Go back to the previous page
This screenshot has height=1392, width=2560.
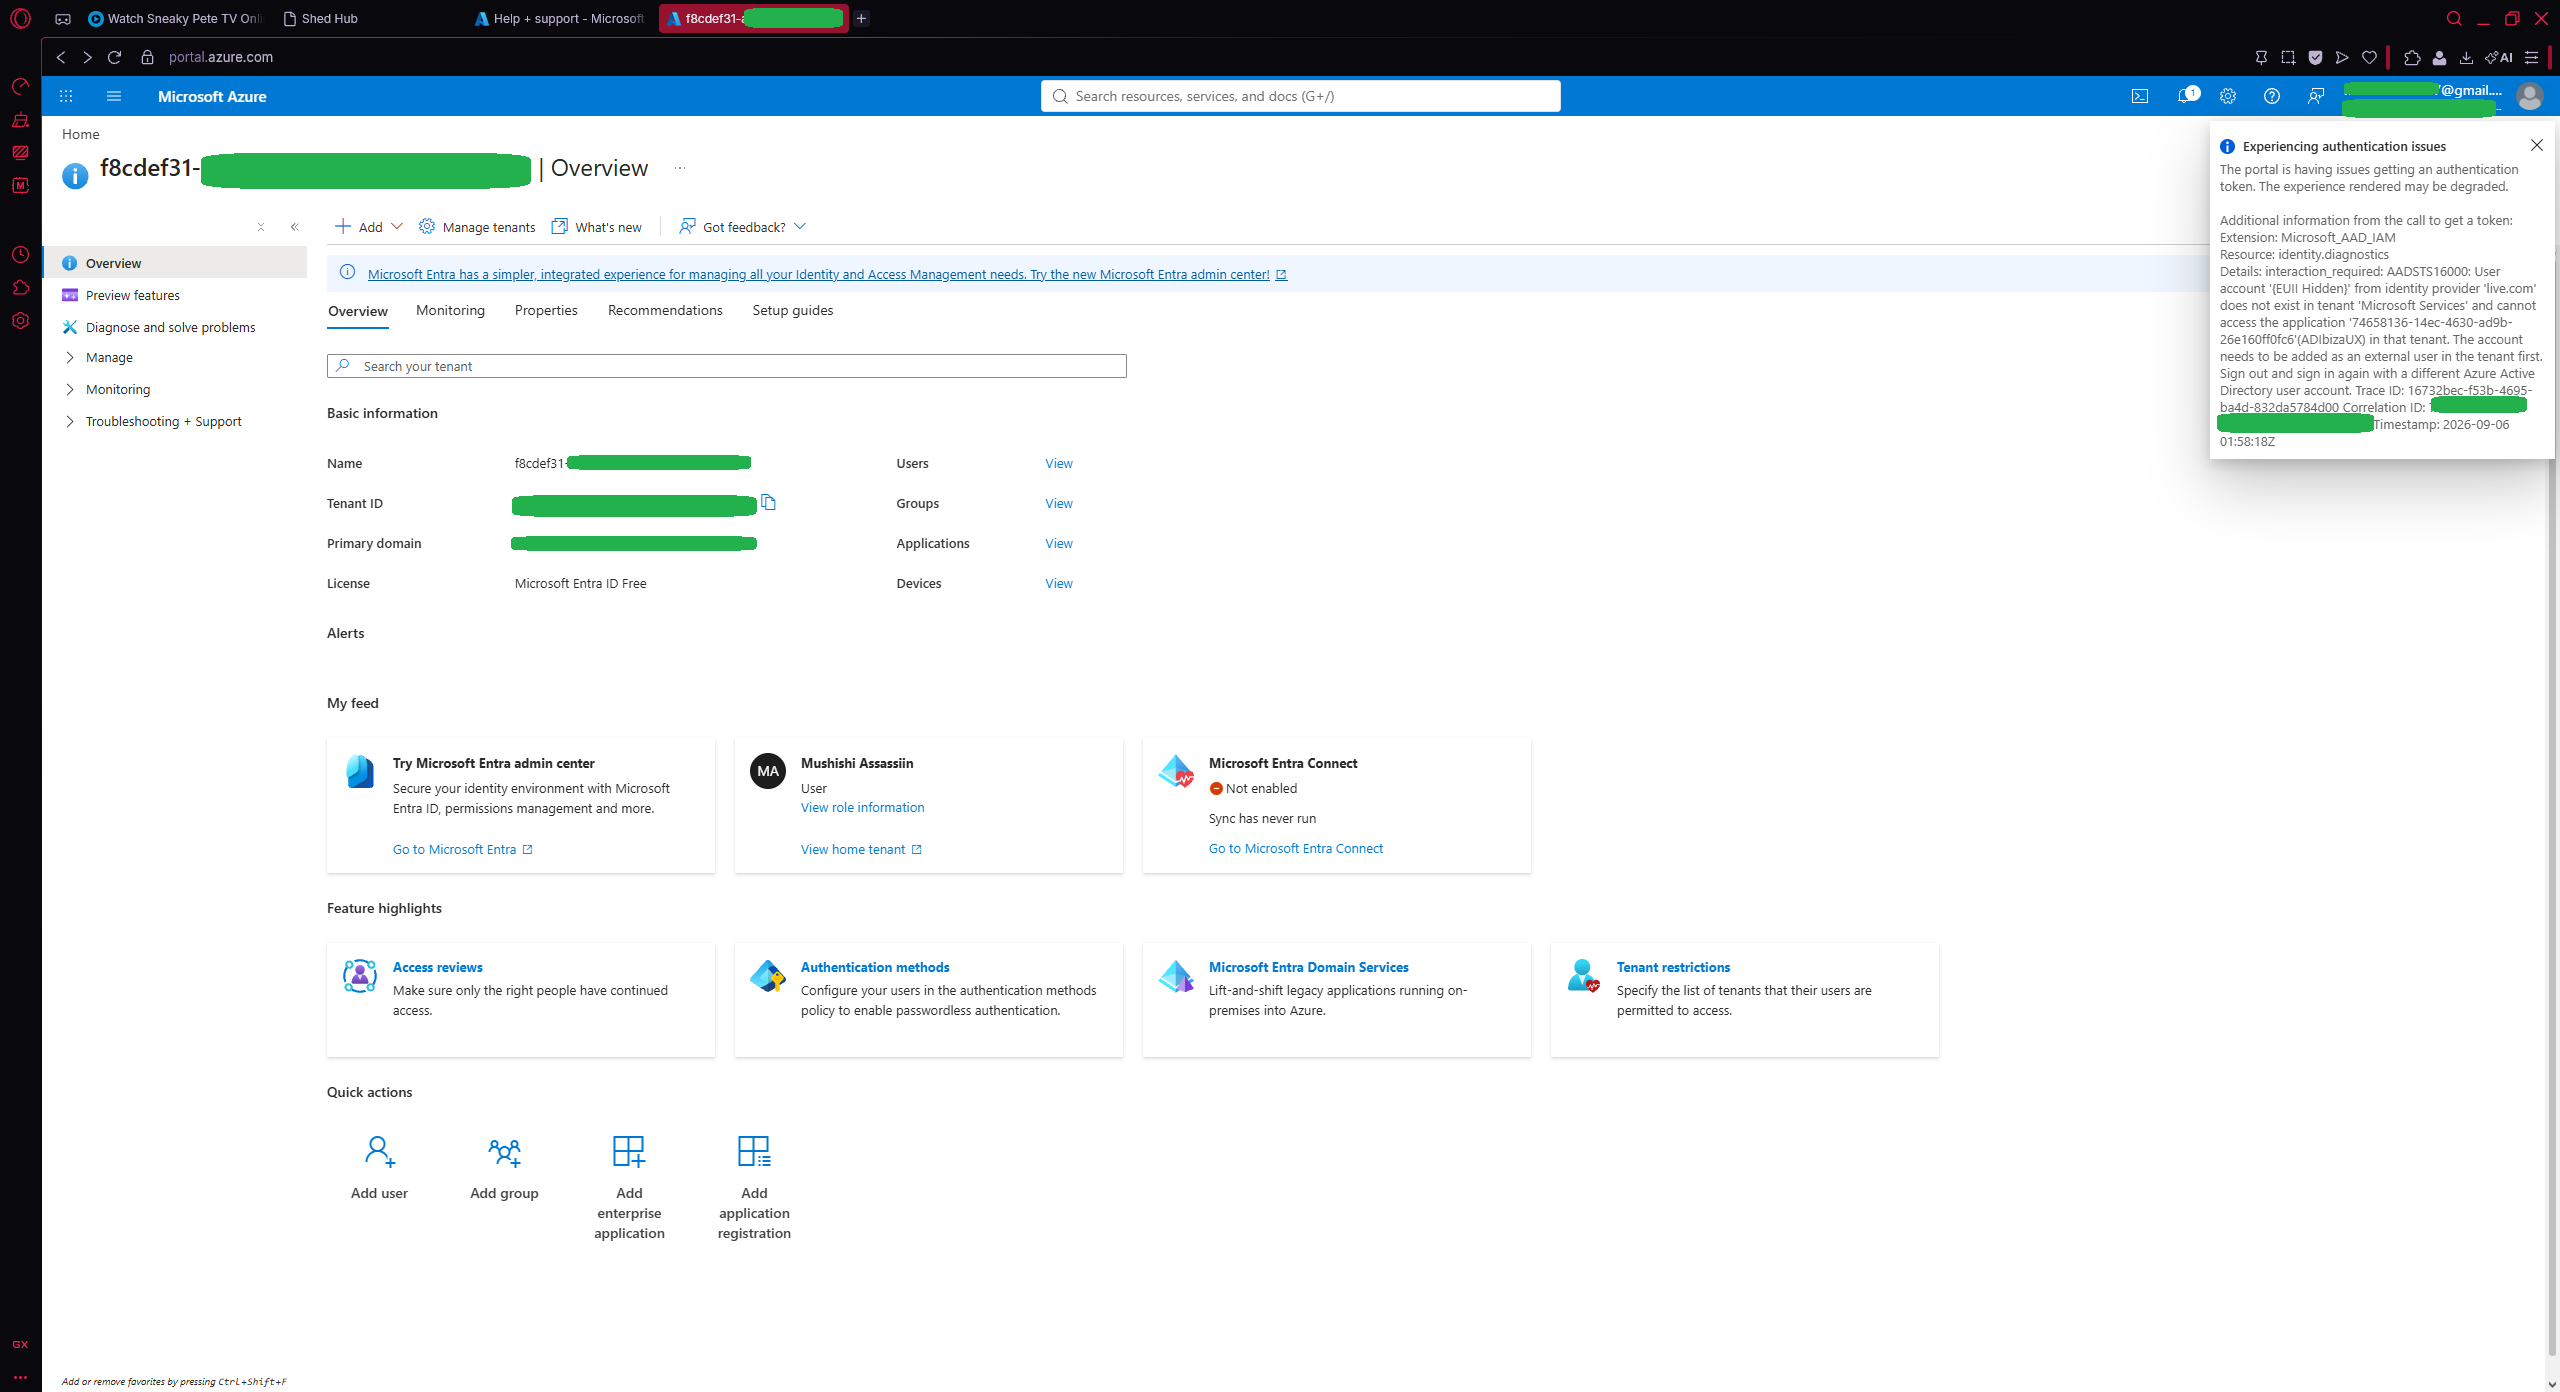point(61,57)
